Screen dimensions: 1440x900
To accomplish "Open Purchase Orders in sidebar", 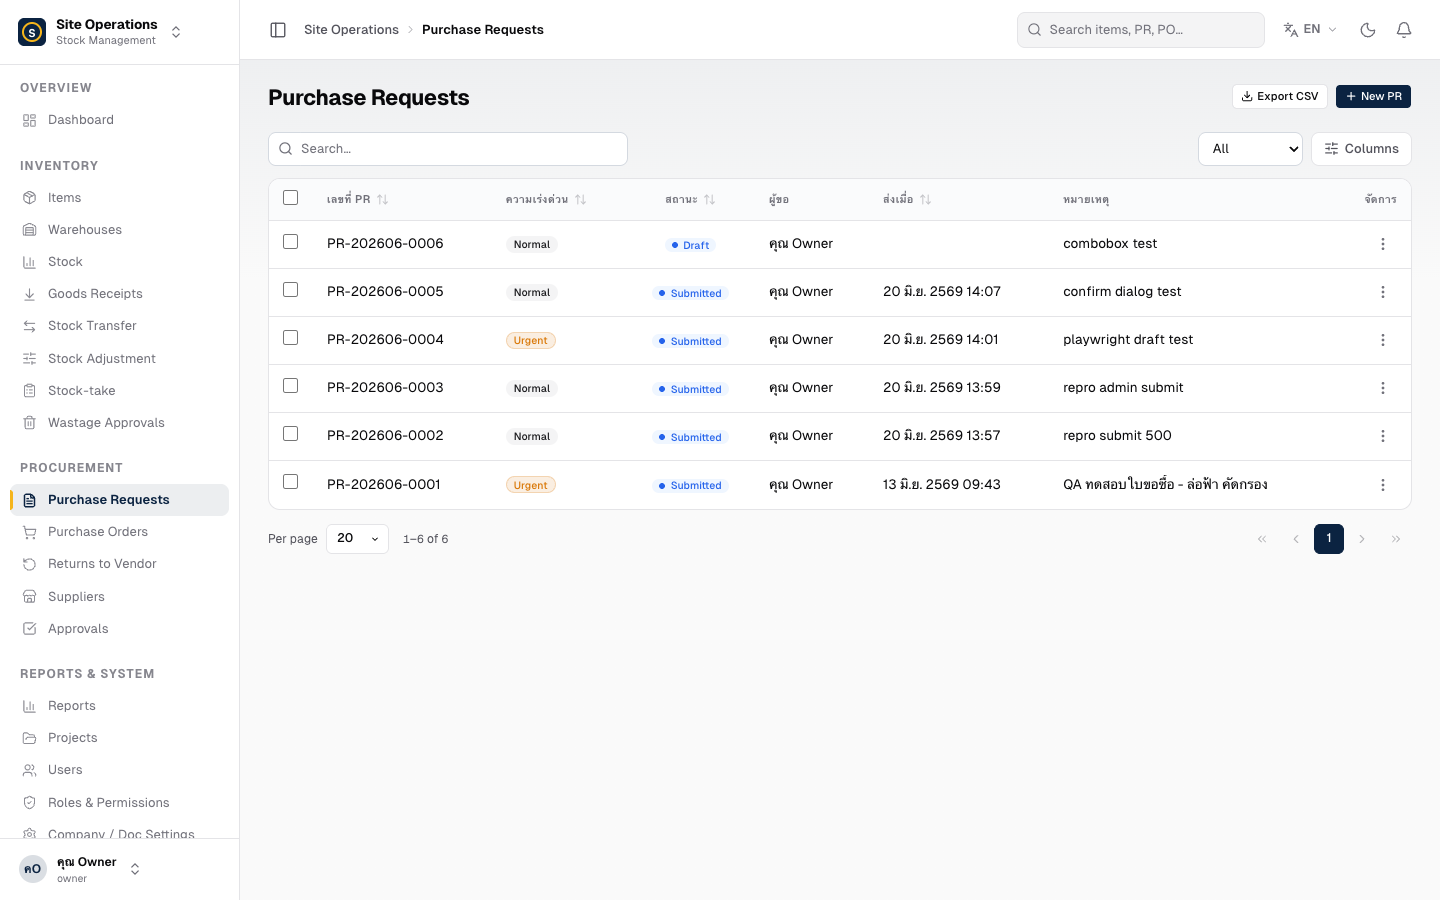I will pyautogui.click(x=119, y=532).
